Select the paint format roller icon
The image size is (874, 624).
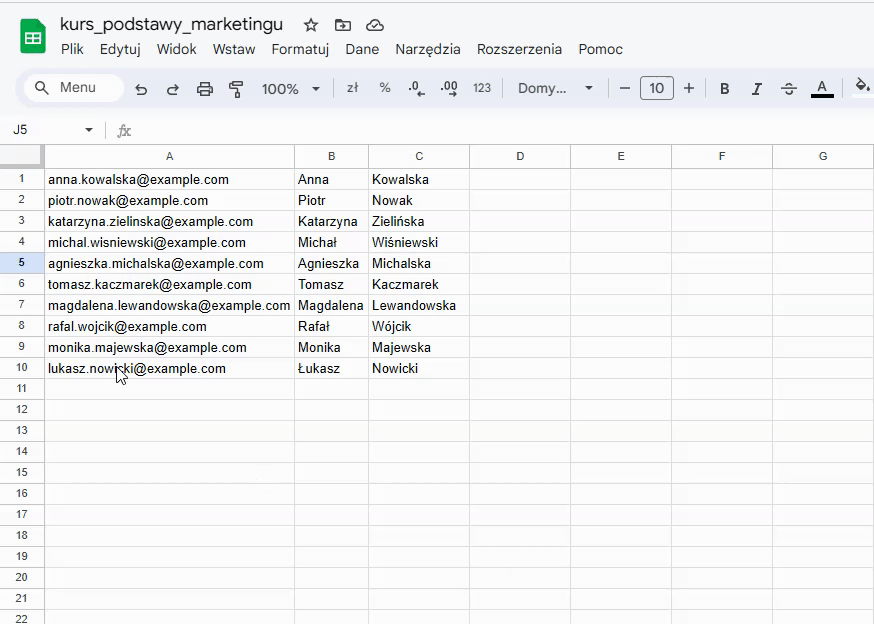236,89
